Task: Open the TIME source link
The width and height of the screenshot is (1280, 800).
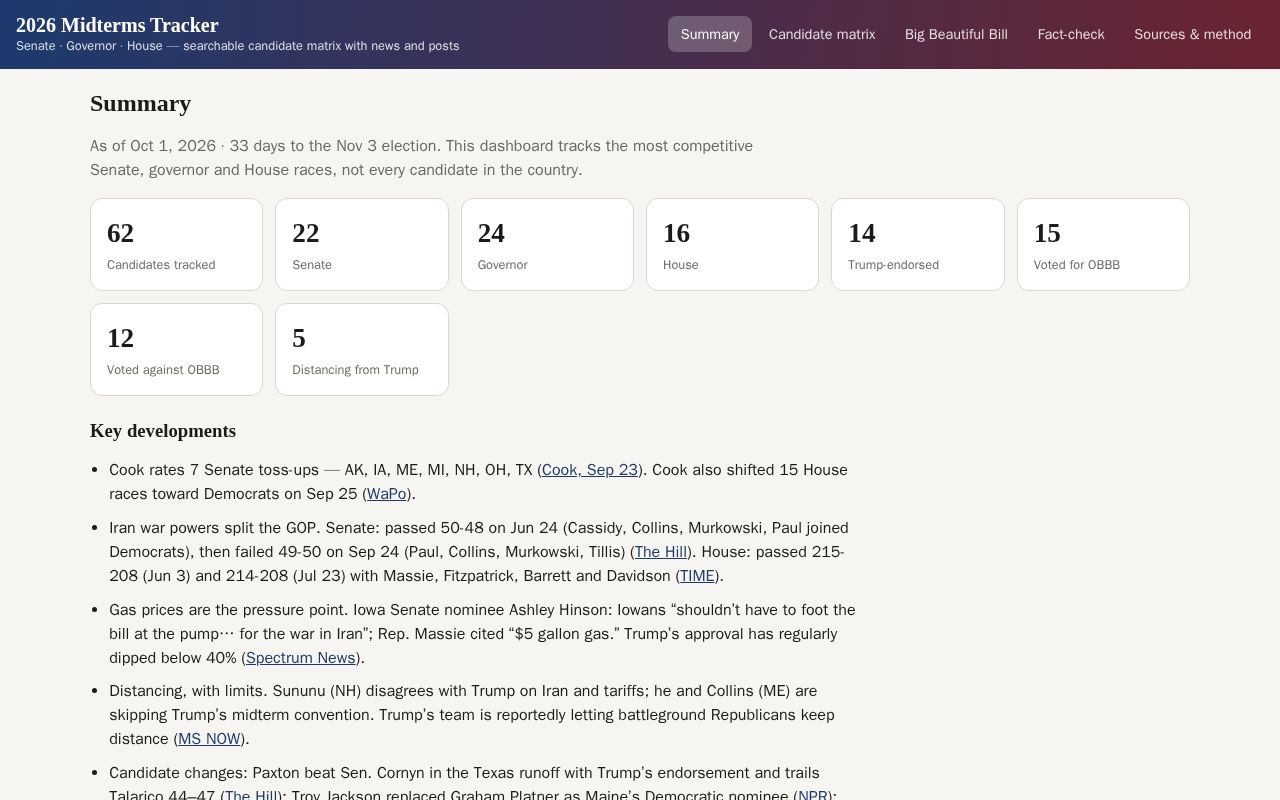Action: pyautogui.click(x=697, y=576)
